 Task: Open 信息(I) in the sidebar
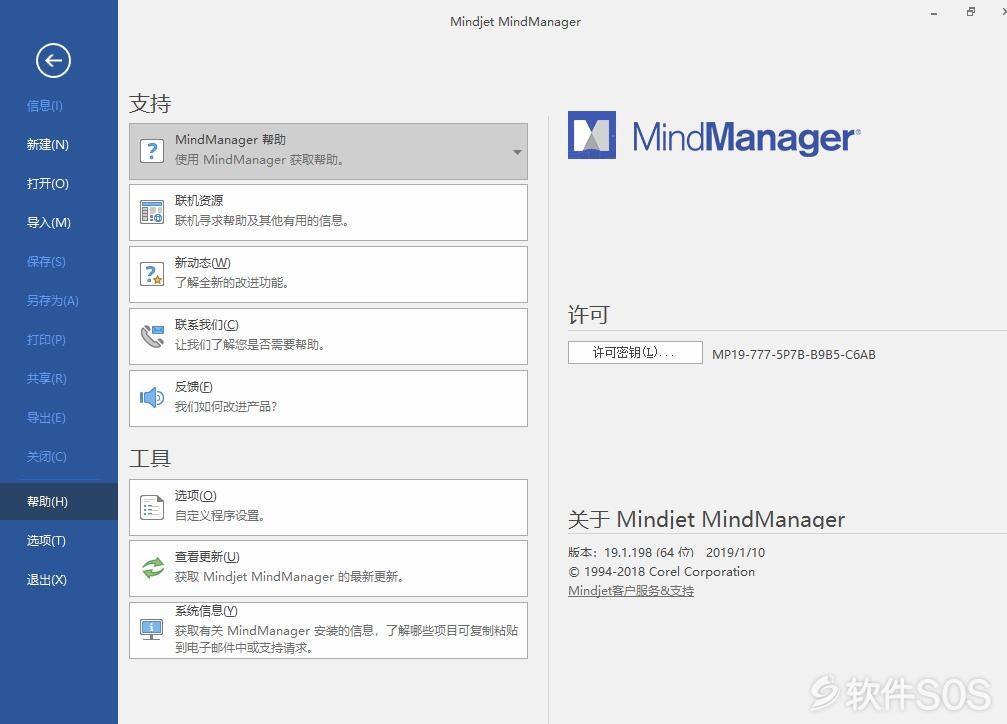click(45, 105)
